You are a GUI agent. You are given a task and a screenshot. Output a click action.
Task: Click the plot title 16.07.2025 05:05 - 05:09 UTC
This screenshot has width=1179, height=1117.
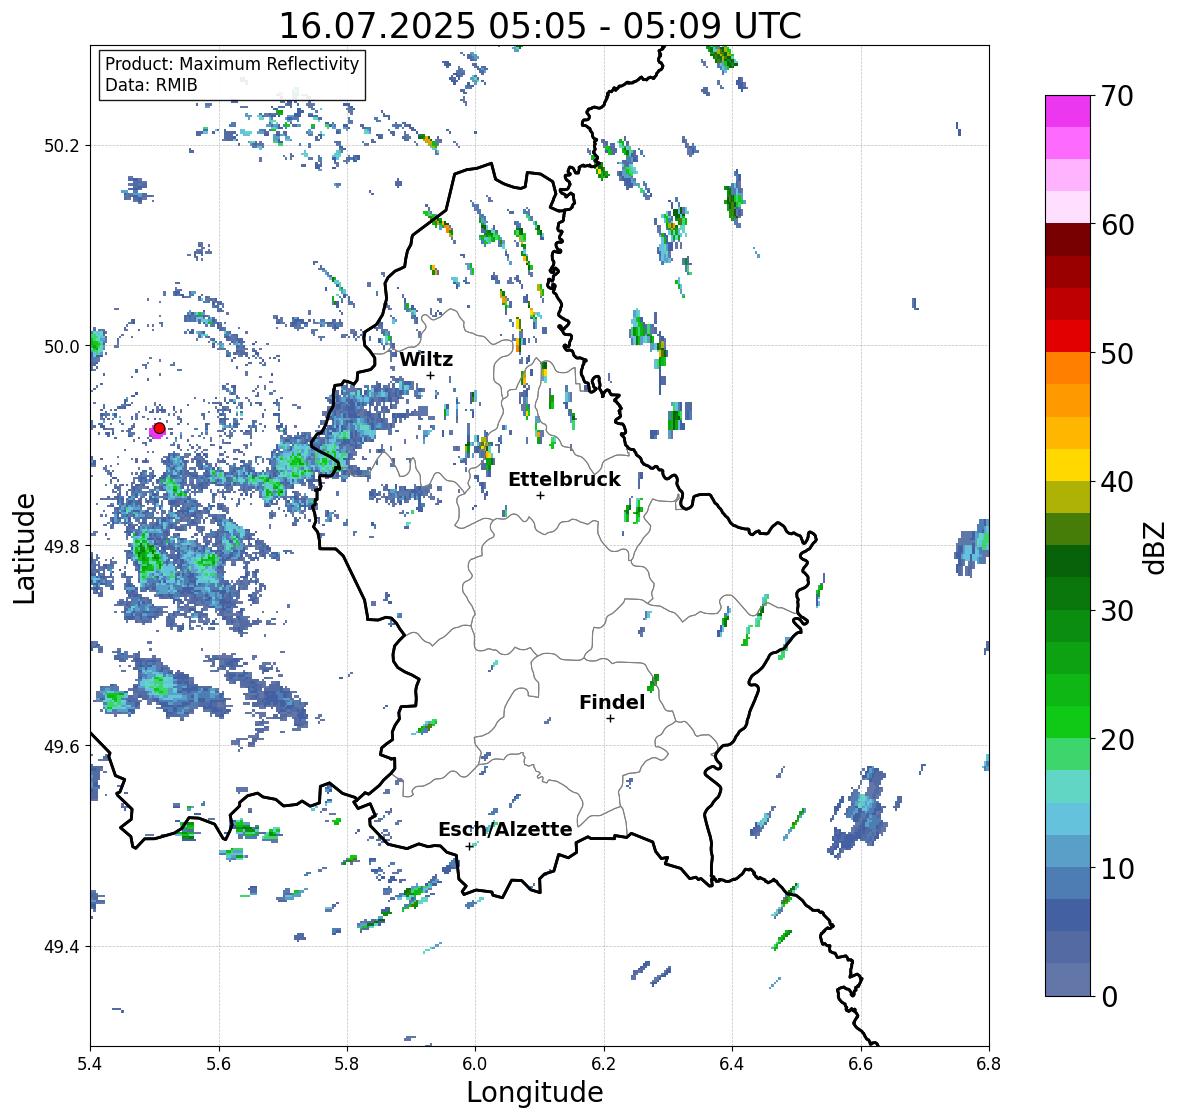coord(540,26)
